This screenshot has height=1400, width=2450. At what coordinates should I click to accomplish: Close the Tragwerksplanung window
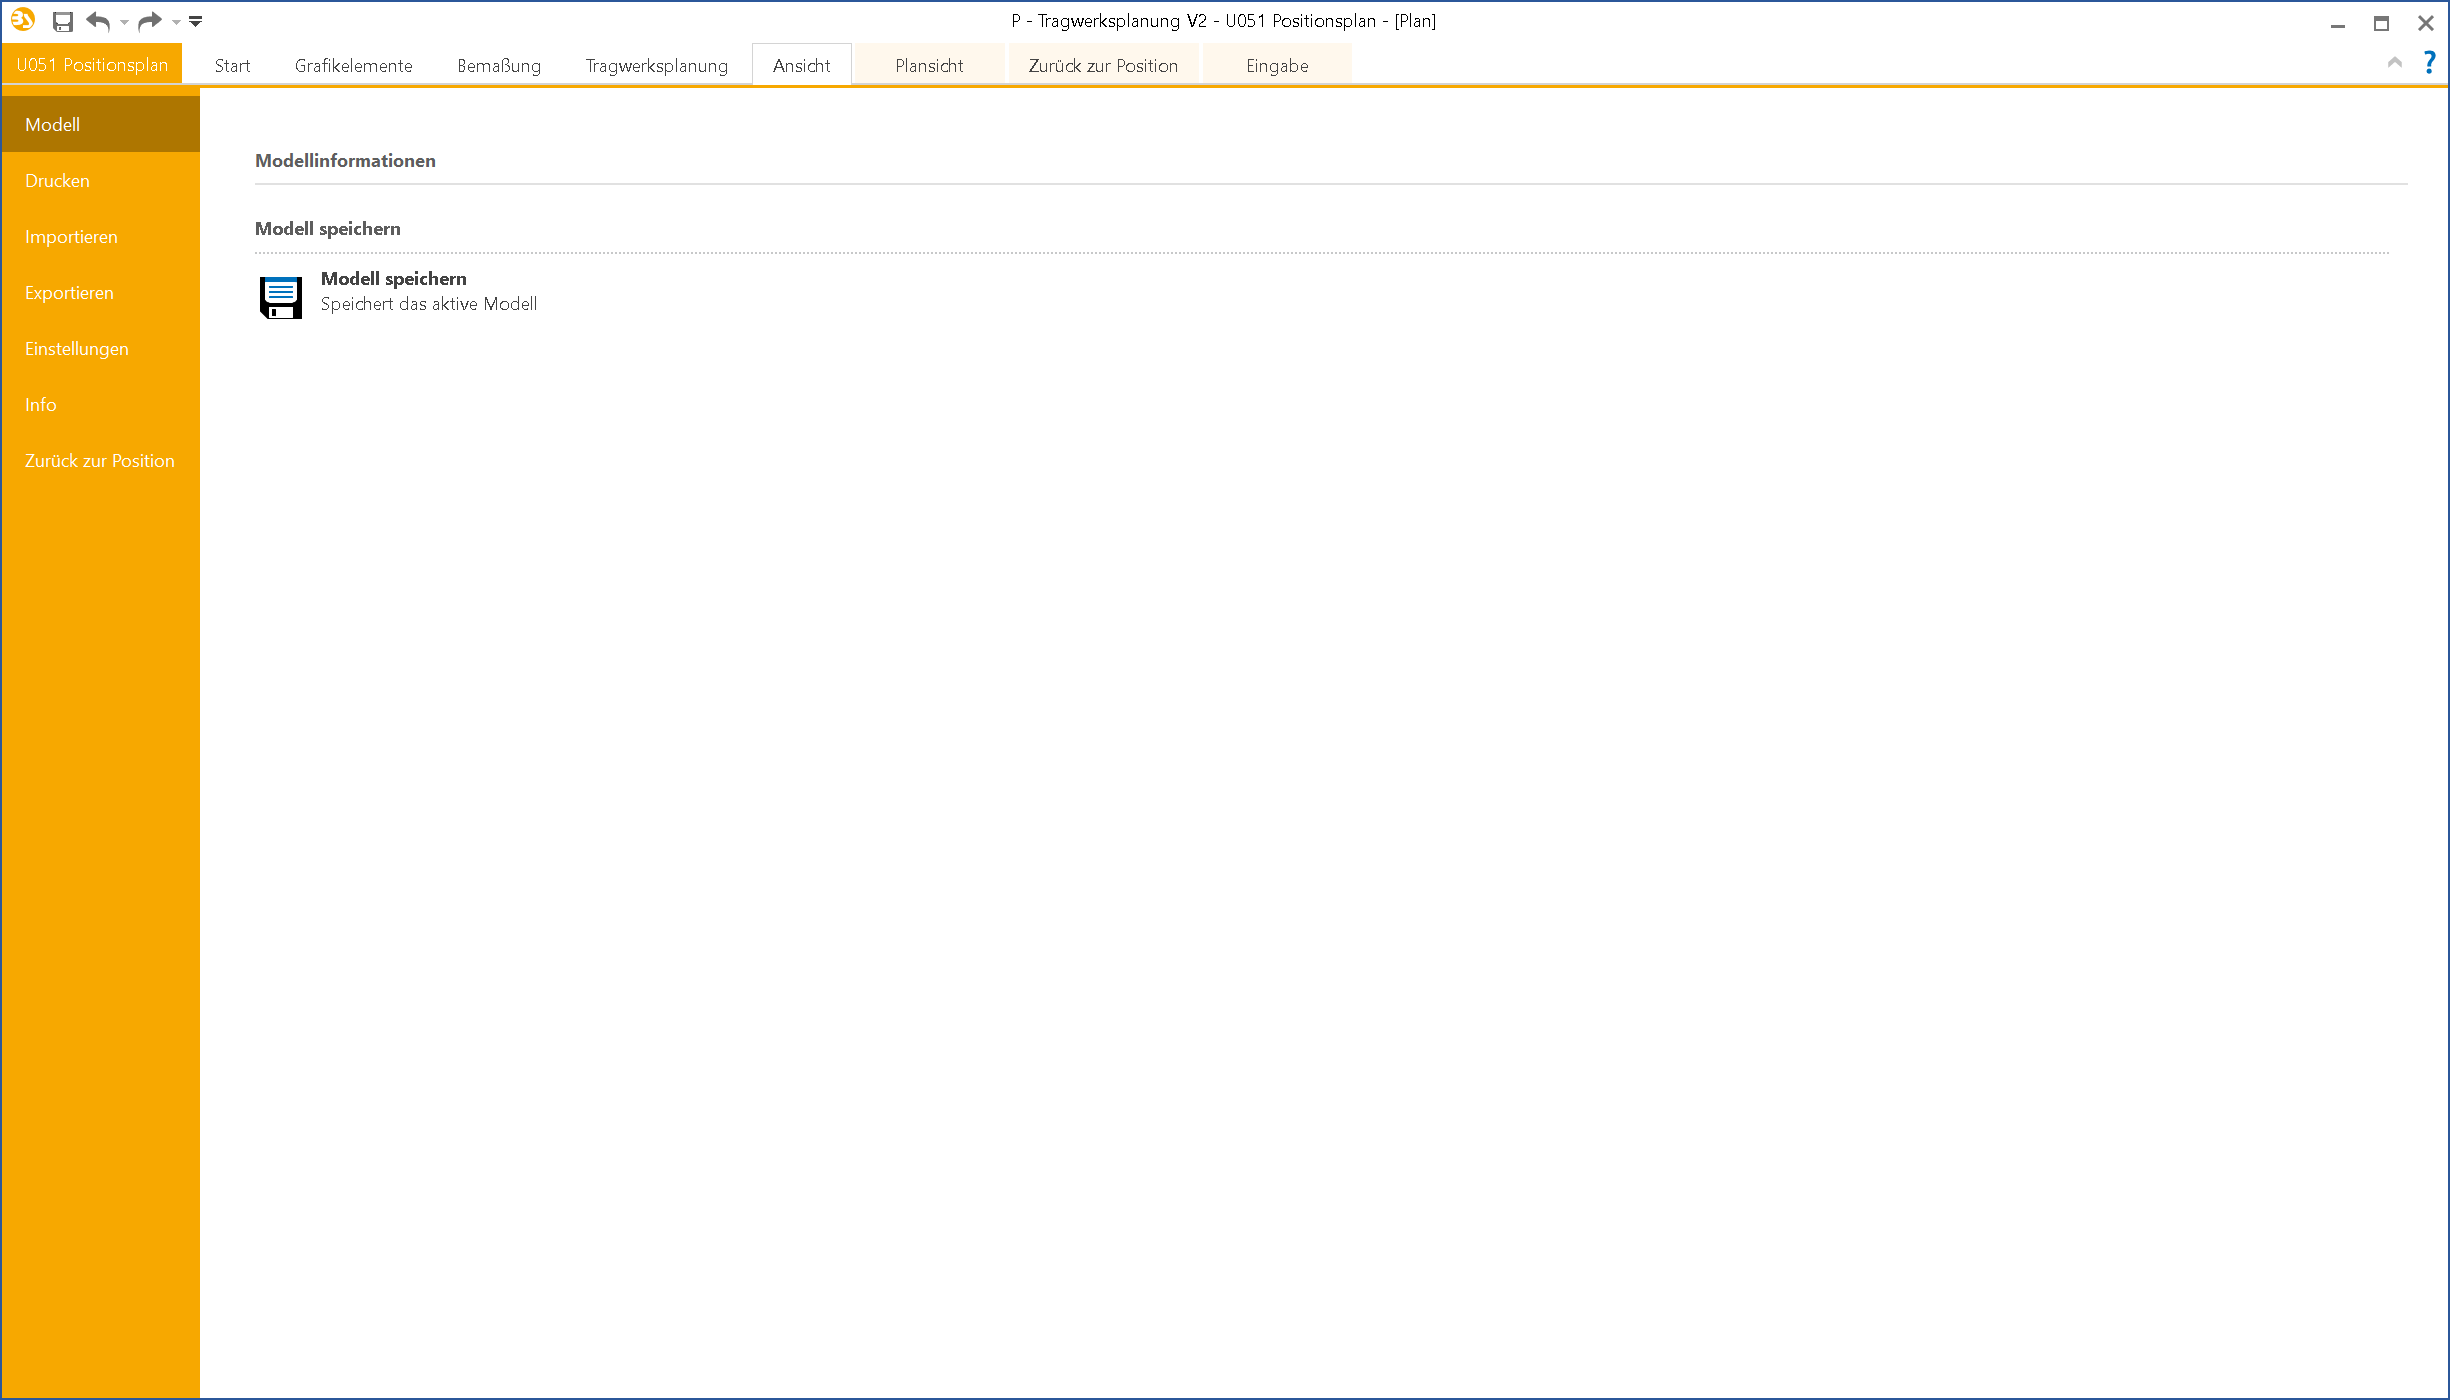2425,23
